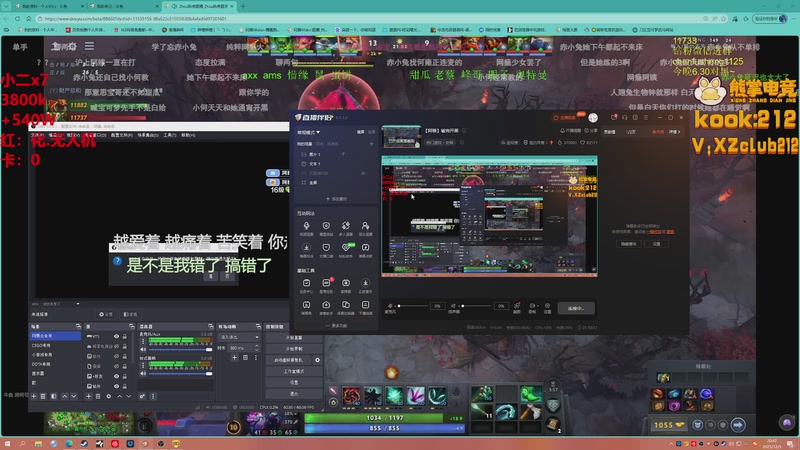Remove selected source with sources trash icon
The width and height of the screenshot is (800, 450).
[98, 396]
